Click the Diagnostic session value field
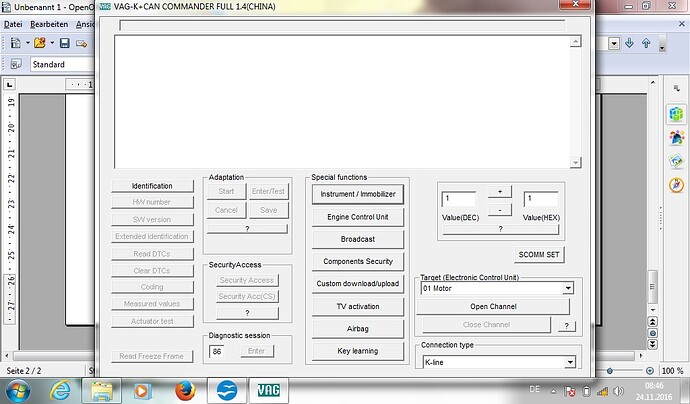This screenshot has width=690, height=404. pyautogui.click(x=217, y=351)
